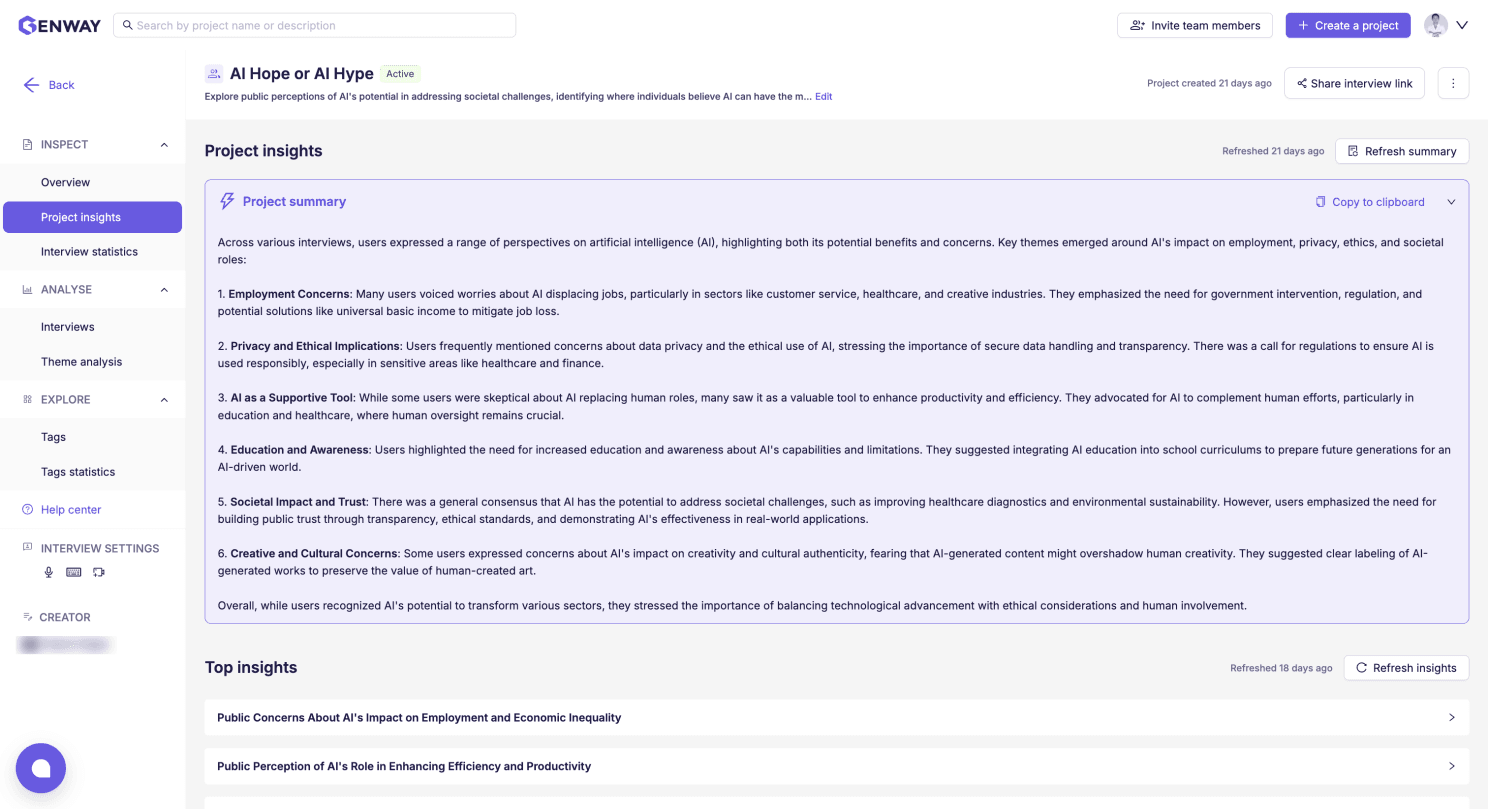Click the keyboard icon under Interview Settings
Screen dimensions: 1488x809
(74, 572)
